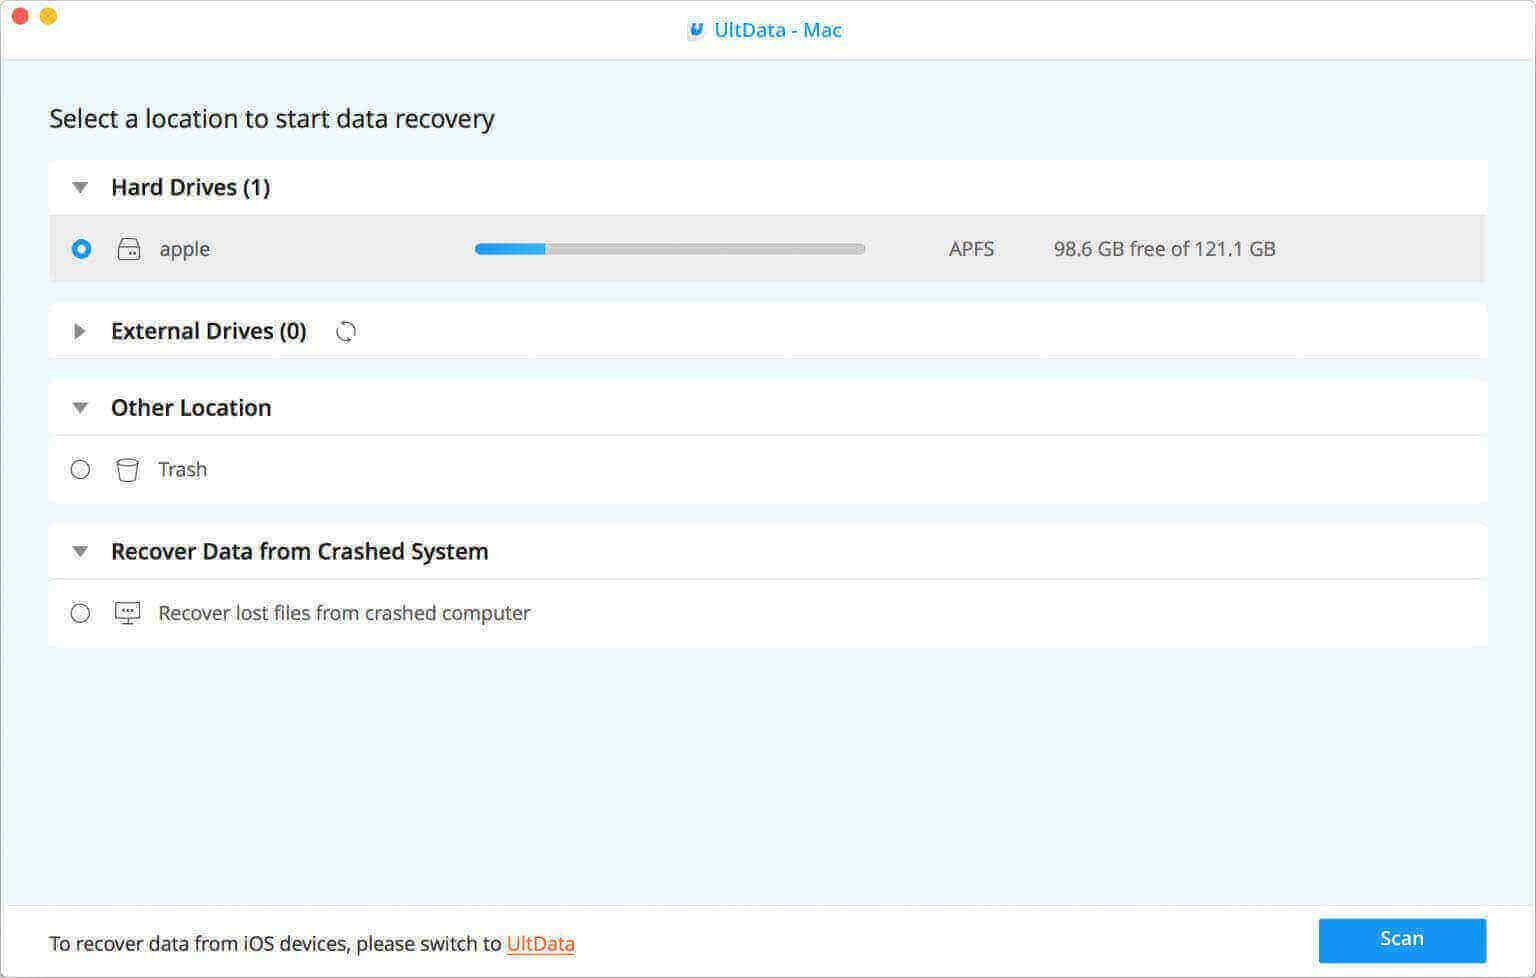Close the window with the red button
Screen dimensions: 1536x978
coord(20,16)
